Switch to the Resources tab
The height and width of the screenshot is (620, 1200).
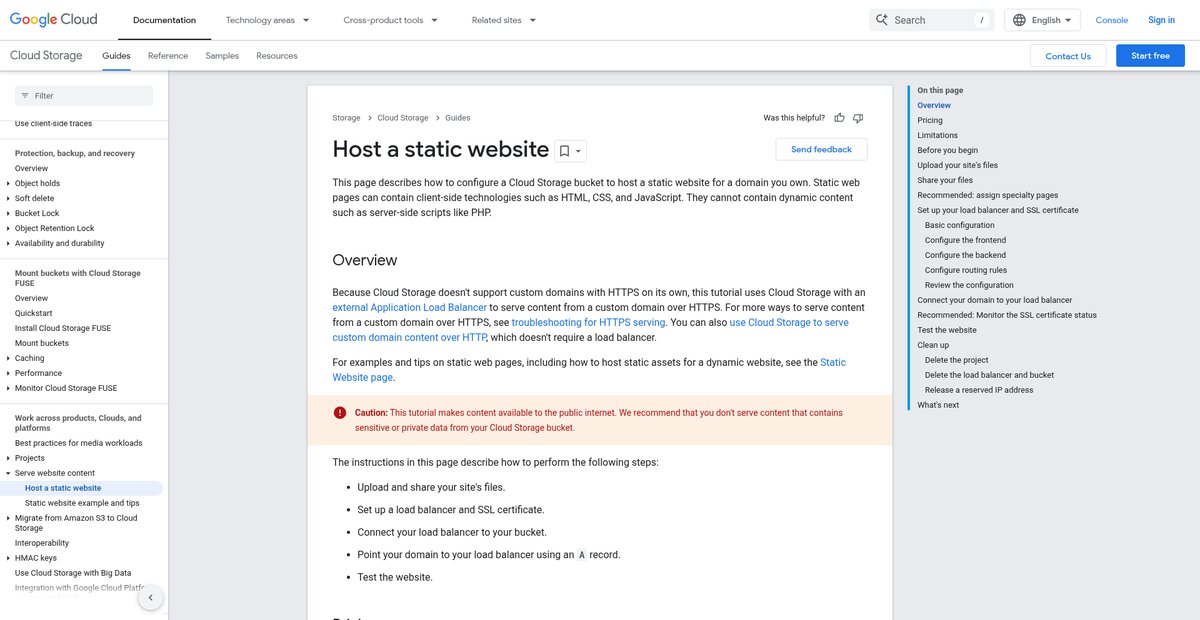click(x=277, y=56)
